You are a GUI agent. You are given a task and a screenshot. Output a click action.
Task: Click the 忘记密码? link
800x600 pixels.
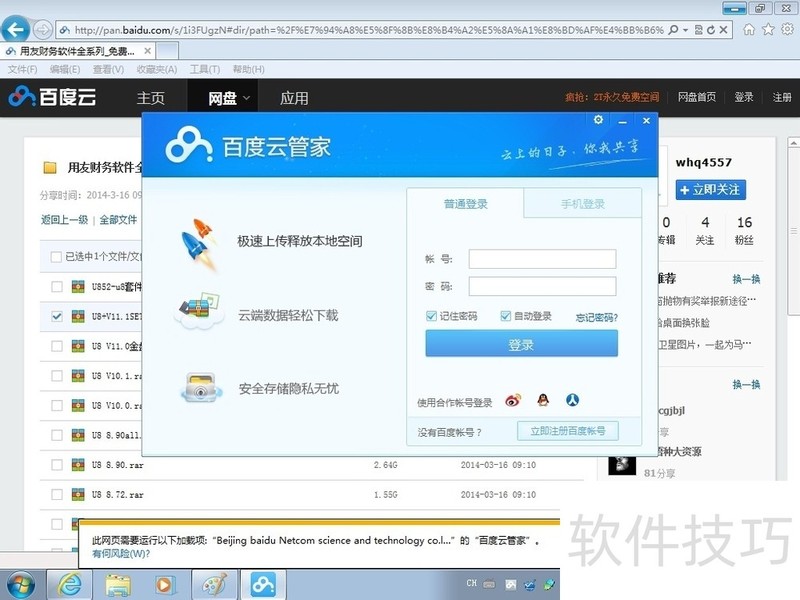coord(596,317)
